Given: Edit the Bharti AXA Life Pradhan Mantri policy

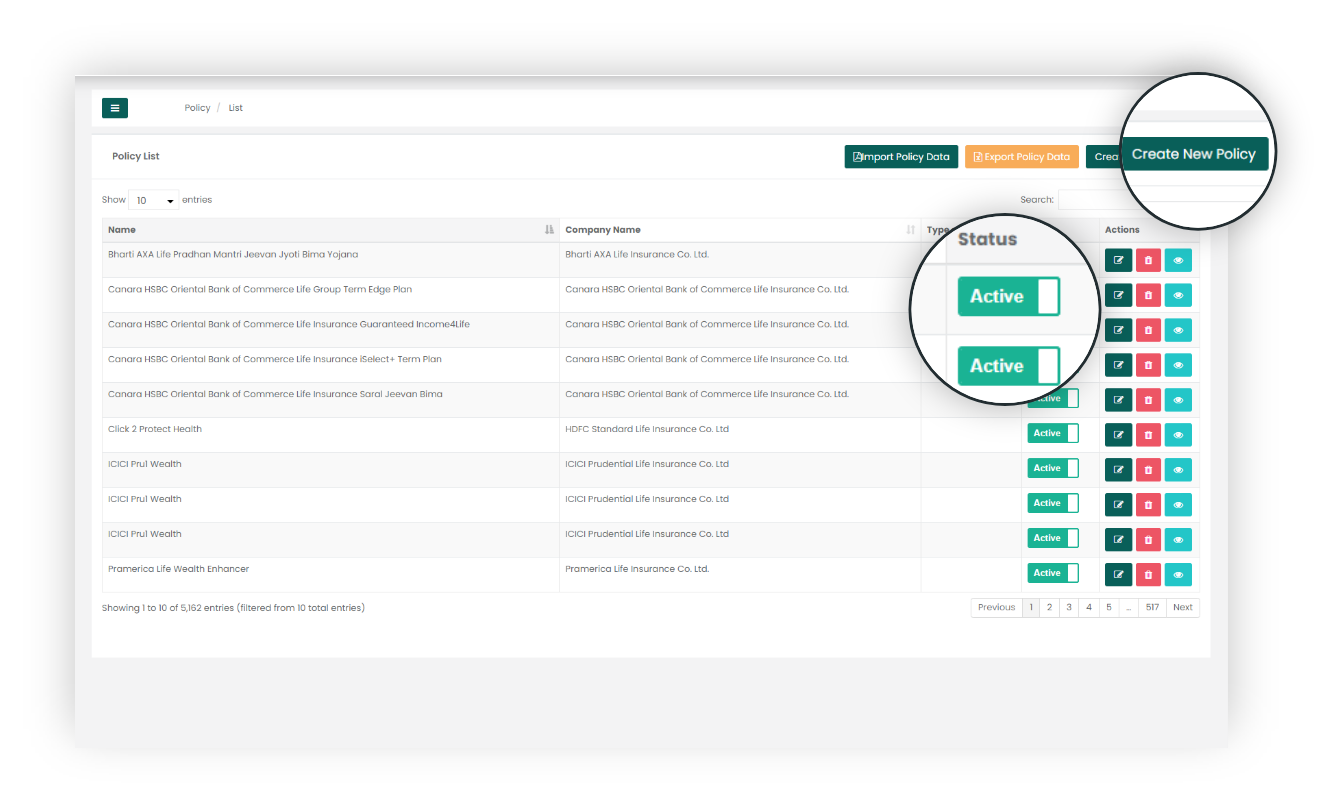Looking at the screenshot, I should pyautogui.click(x=1118, y=260).
